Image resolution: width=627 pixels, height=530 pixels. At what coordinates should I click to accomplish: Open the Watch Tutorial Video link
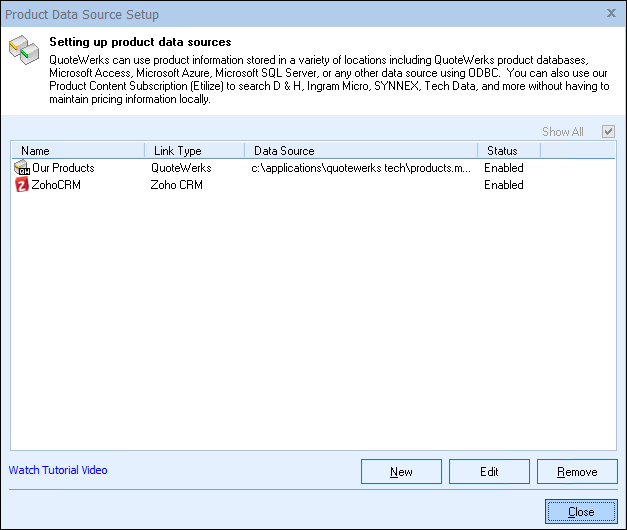click(58, 470)
